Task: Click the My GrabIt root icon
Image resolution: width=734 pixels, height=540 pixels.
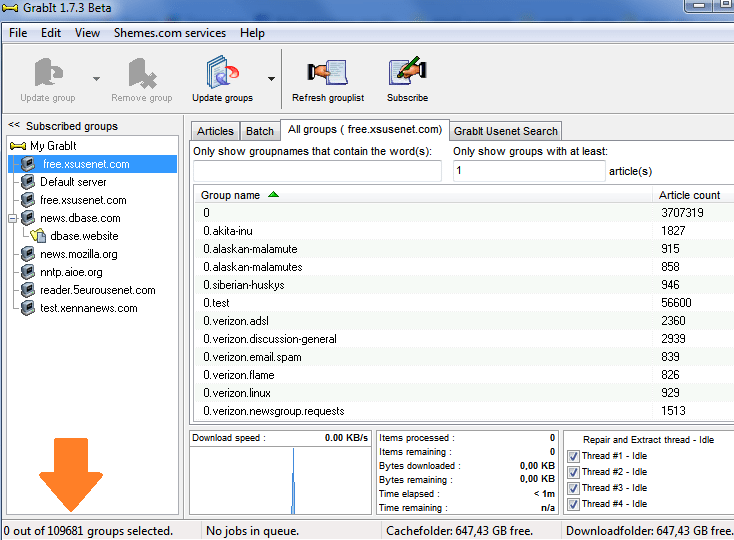Action: coord(18,146)
